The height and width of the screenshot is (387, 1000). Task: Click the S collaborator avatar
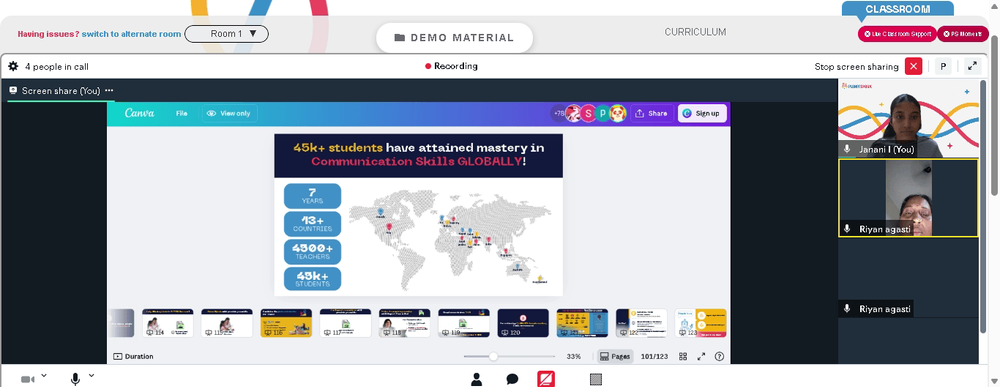[587, 113]
